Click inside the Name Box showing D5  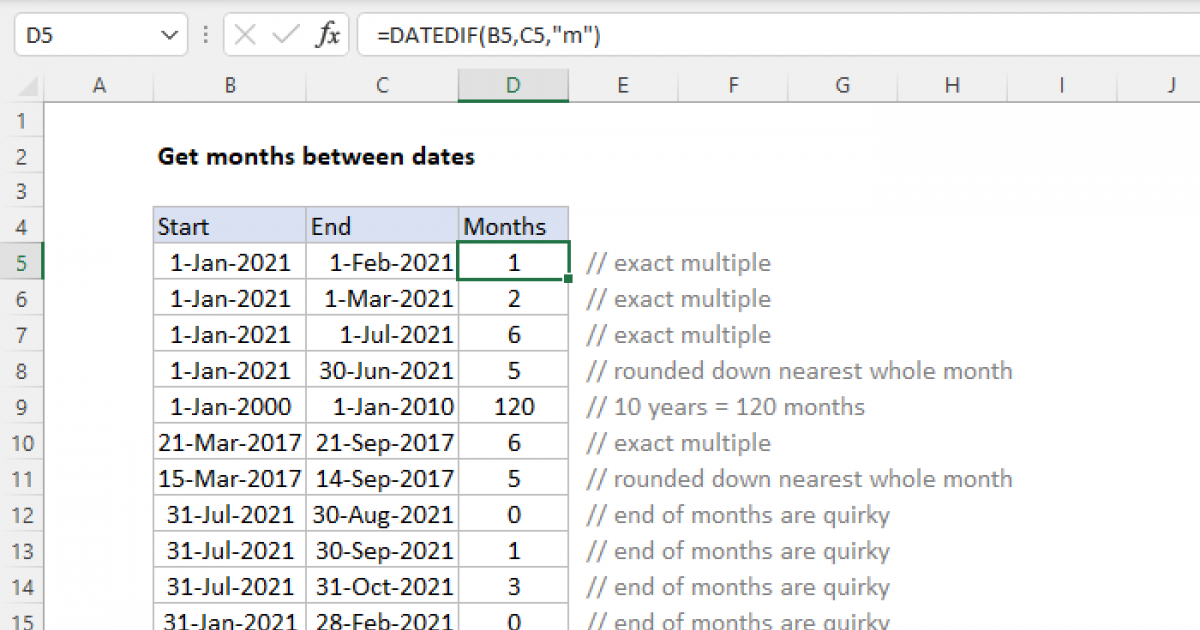point(85,37)
